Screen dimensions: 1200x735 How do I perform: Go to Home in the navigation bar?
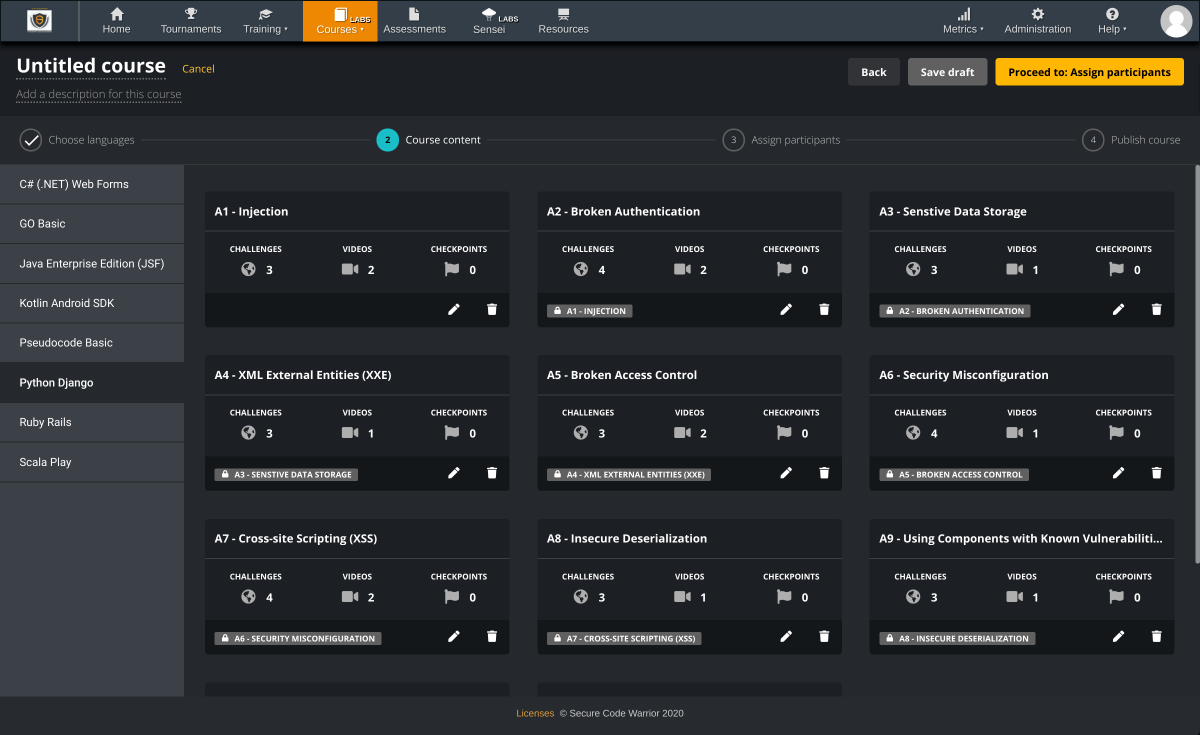coord(116,21)
